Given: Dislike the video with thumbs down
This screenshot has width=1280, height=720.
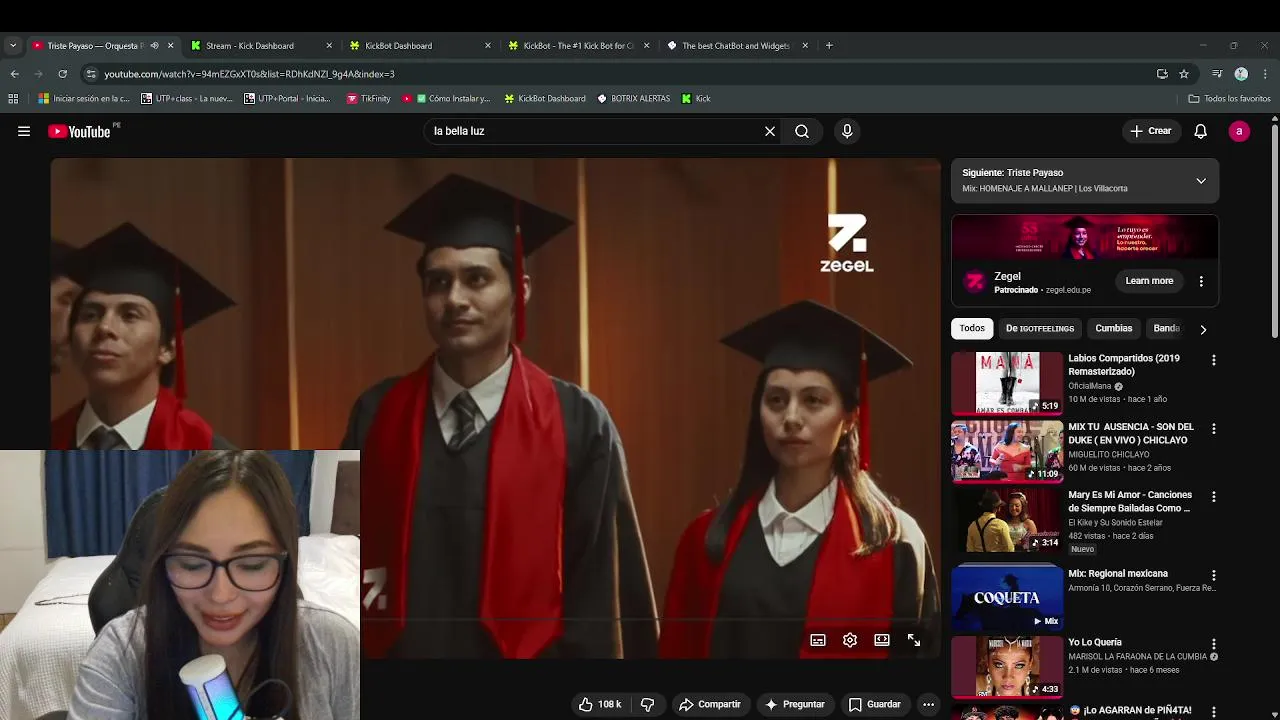Looking at the screenshot, I should (647, 704).
